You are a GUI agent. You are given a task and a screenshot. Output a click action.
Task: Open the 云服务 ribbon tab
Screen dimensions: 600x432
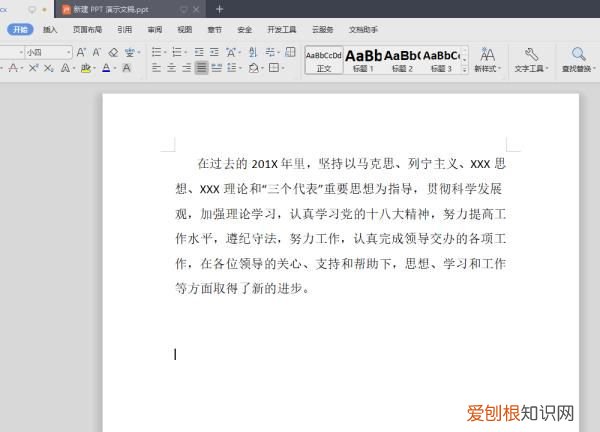pos(322,29)
